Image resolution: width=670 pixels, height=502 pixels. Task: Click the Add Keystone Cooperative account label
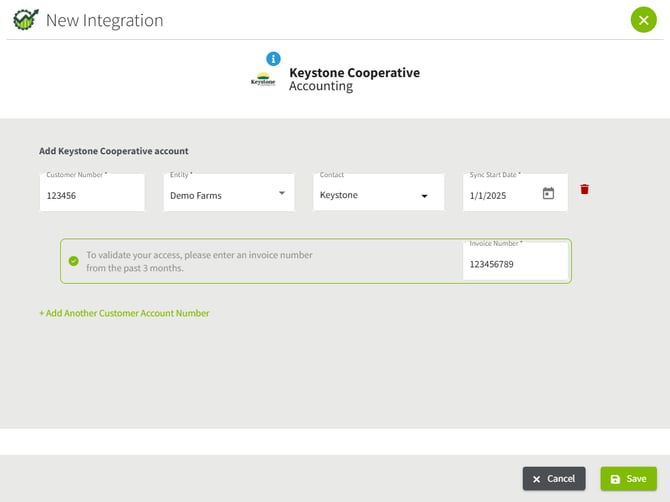click(114, 151)
